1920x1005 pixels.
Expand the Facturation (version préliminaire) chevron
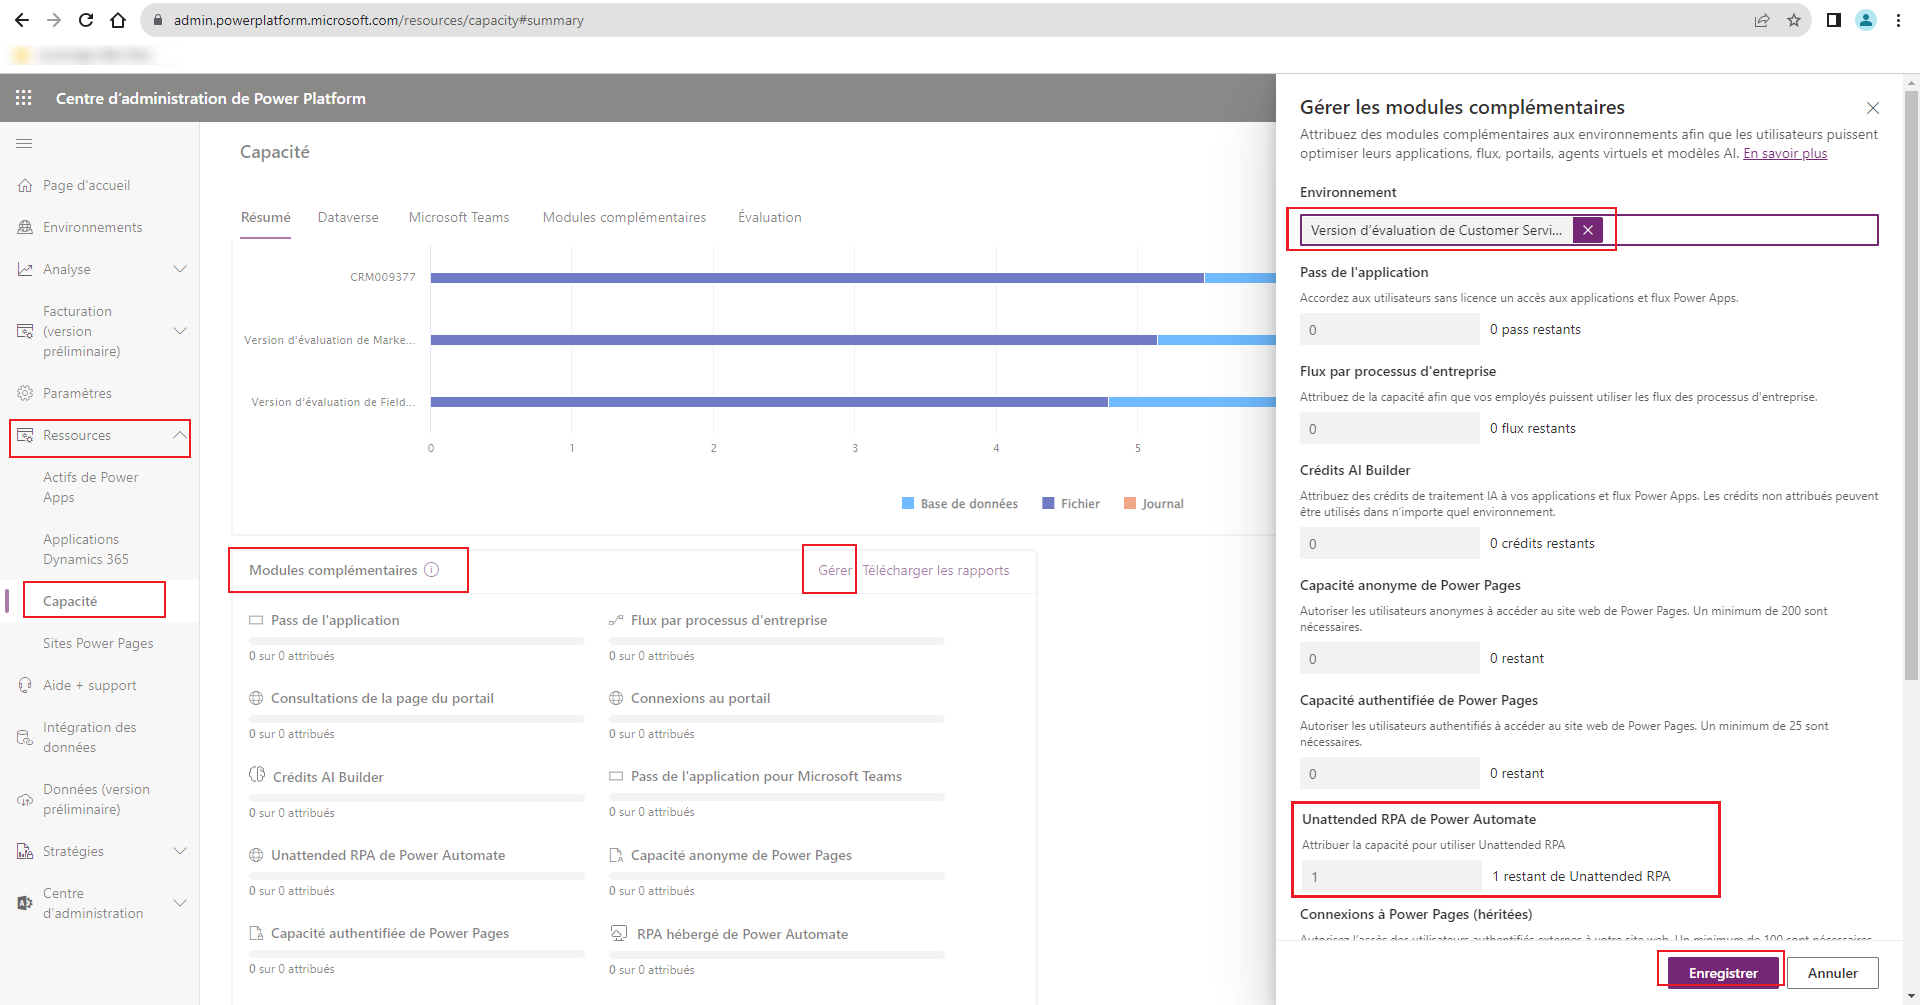180,331
